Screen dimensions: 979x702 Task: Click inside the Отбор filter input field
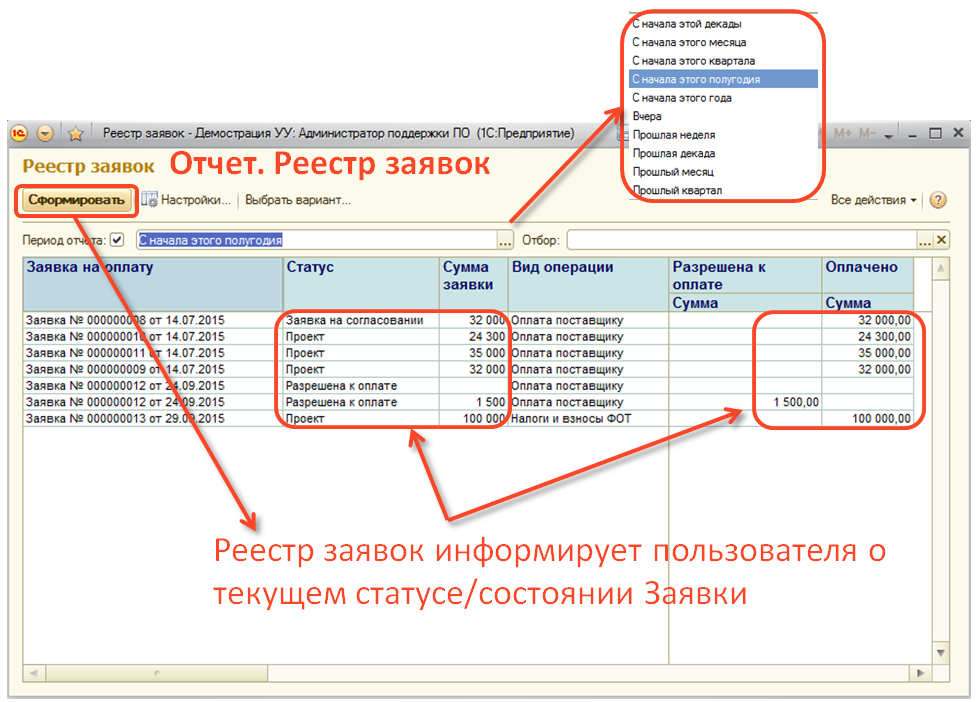[x=740, y=240]
